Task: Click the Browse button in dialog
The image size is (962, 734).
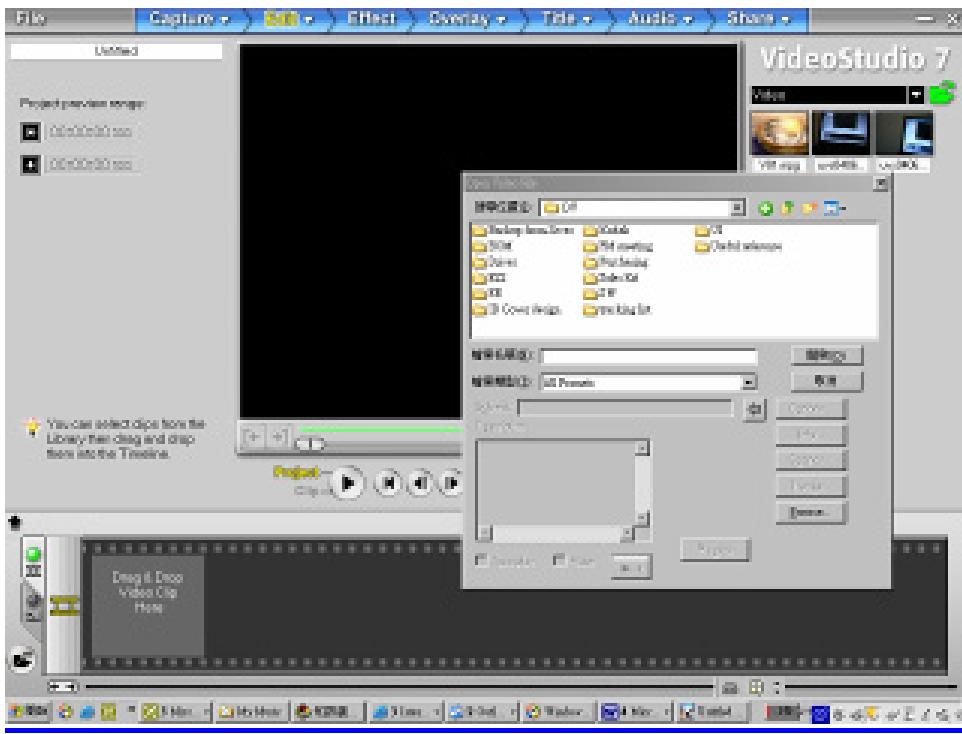Action: point(811,512)
